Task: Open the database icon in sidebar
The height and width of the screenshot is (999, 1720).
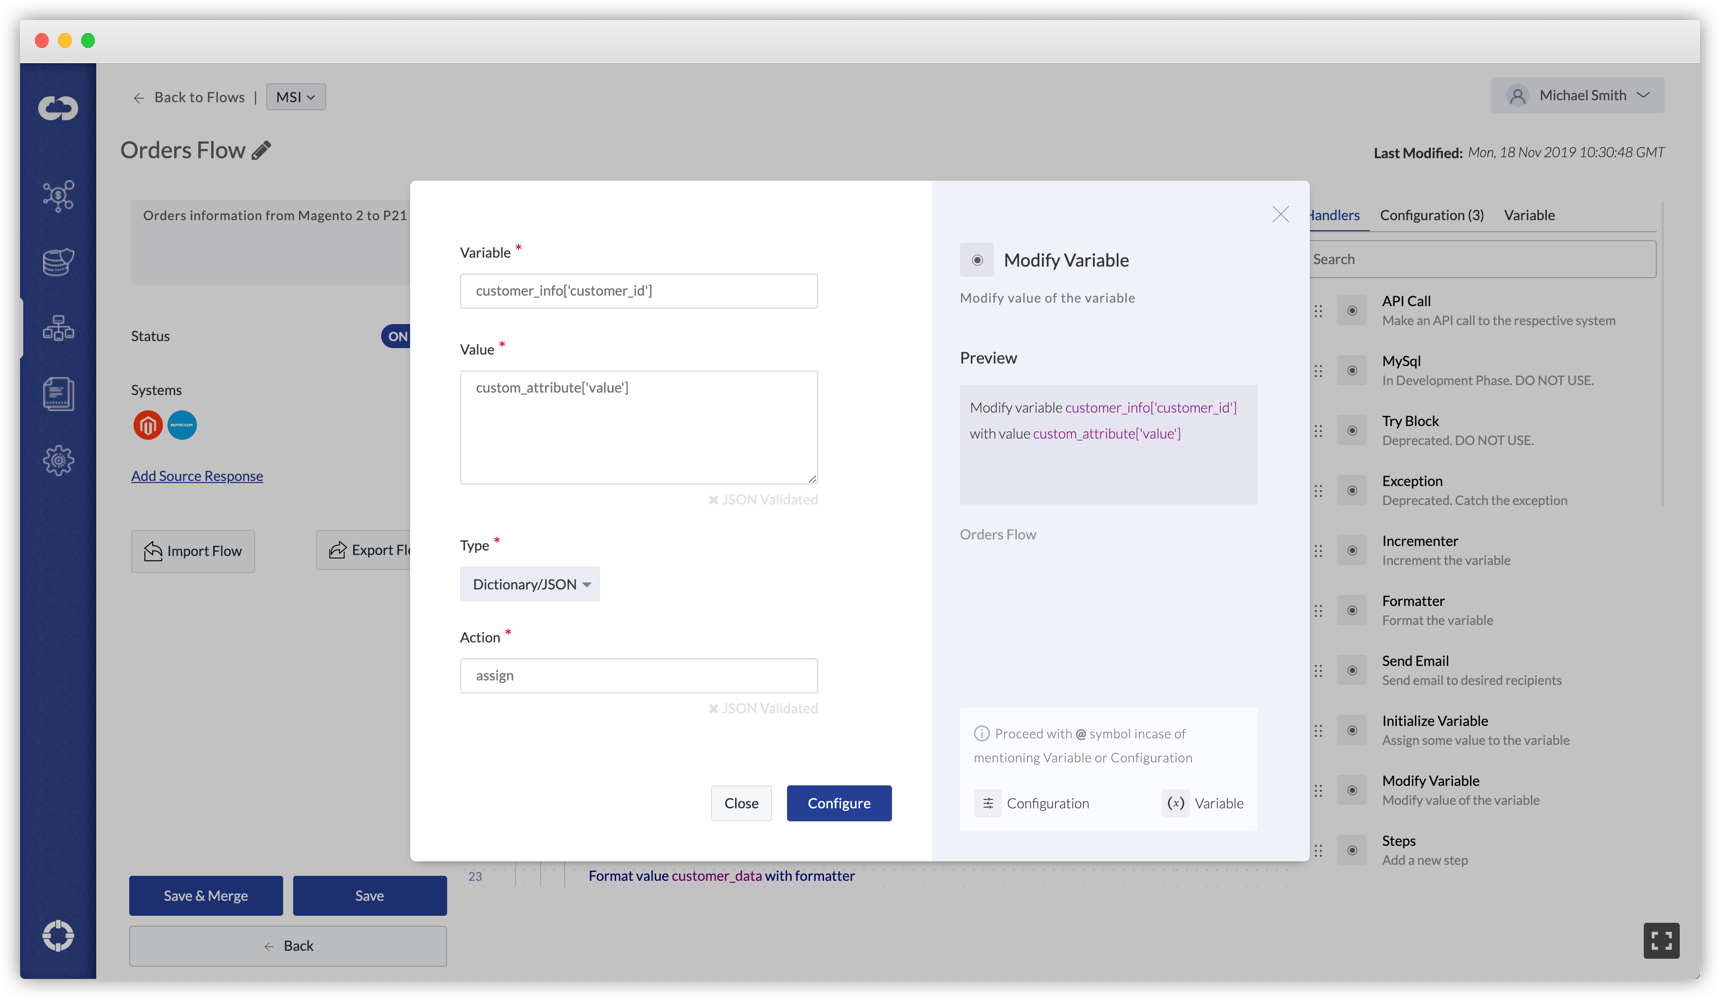Action: [58, 262]
